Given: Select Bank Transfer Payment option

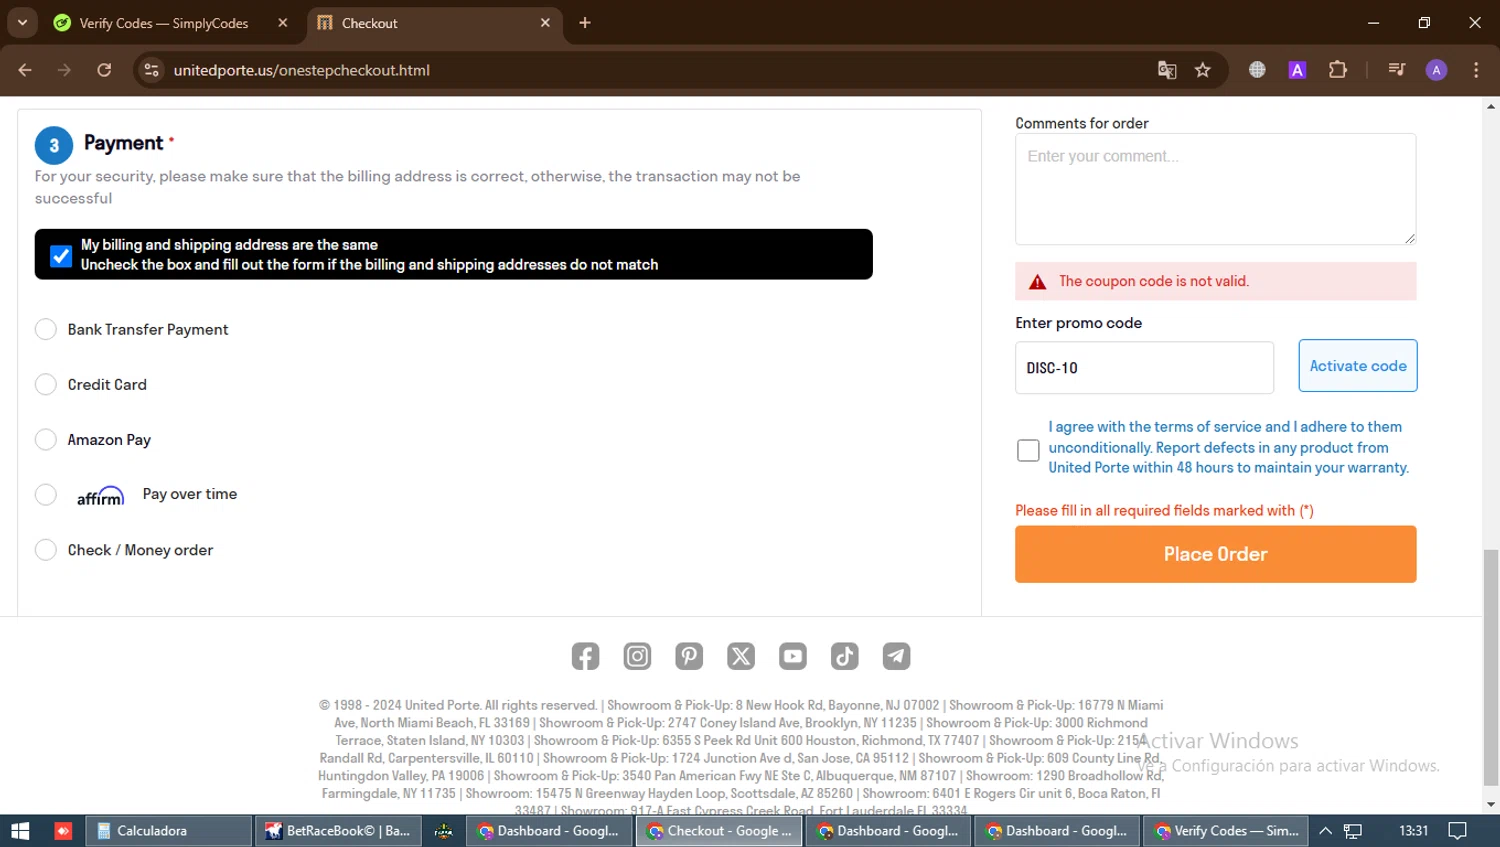Looking at the screenshot, I should point(46,330).
